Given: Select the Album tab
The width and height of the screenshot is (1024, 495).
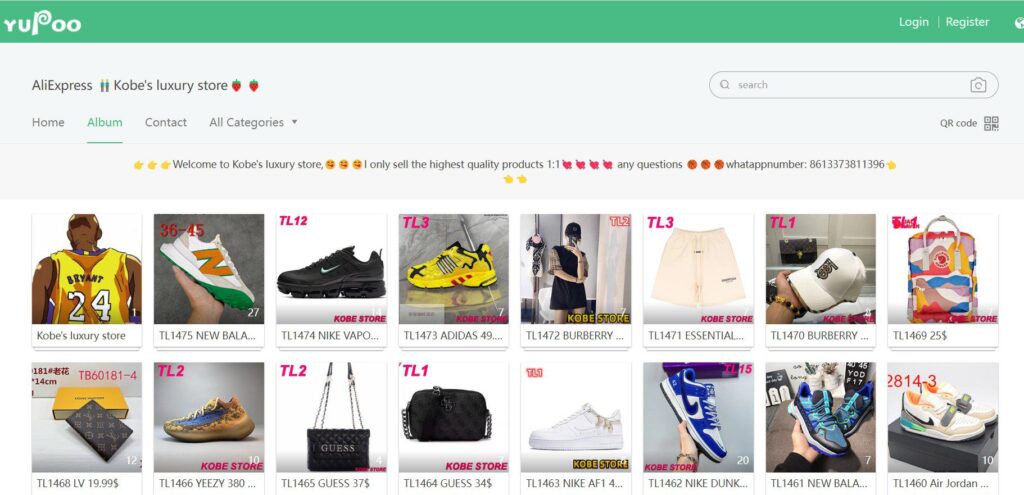Looking at the screenshot, I should pos(104,122).
